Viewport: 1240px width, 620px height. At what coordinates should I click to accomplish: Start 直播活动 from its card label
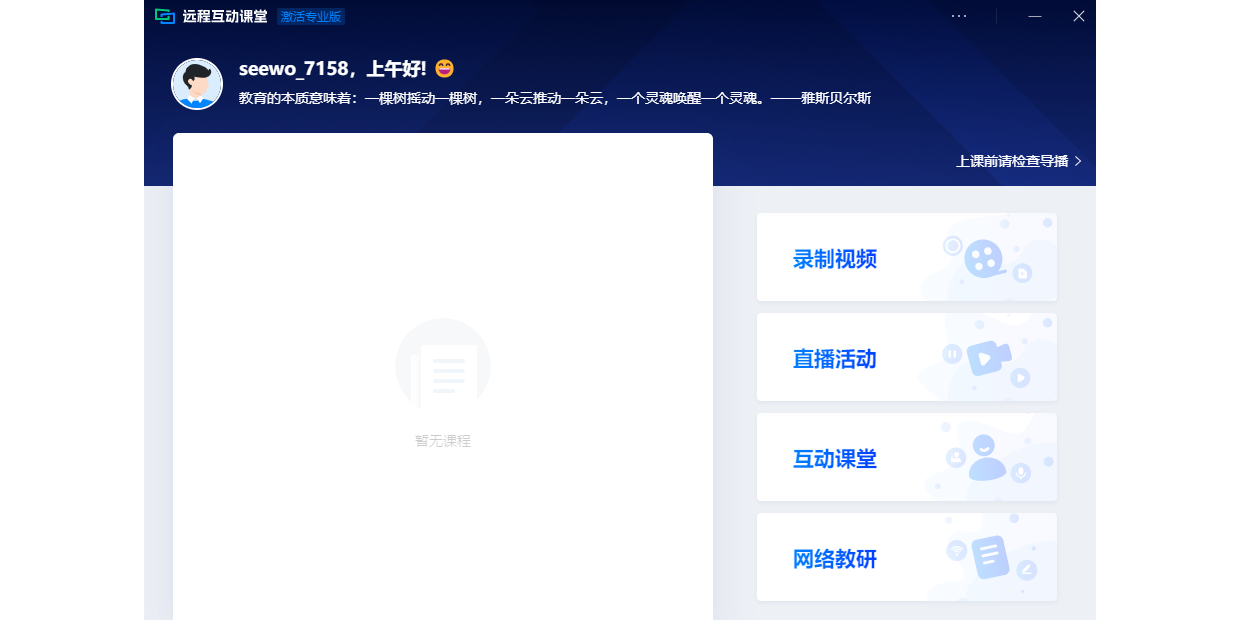click(x=835, y=359)
